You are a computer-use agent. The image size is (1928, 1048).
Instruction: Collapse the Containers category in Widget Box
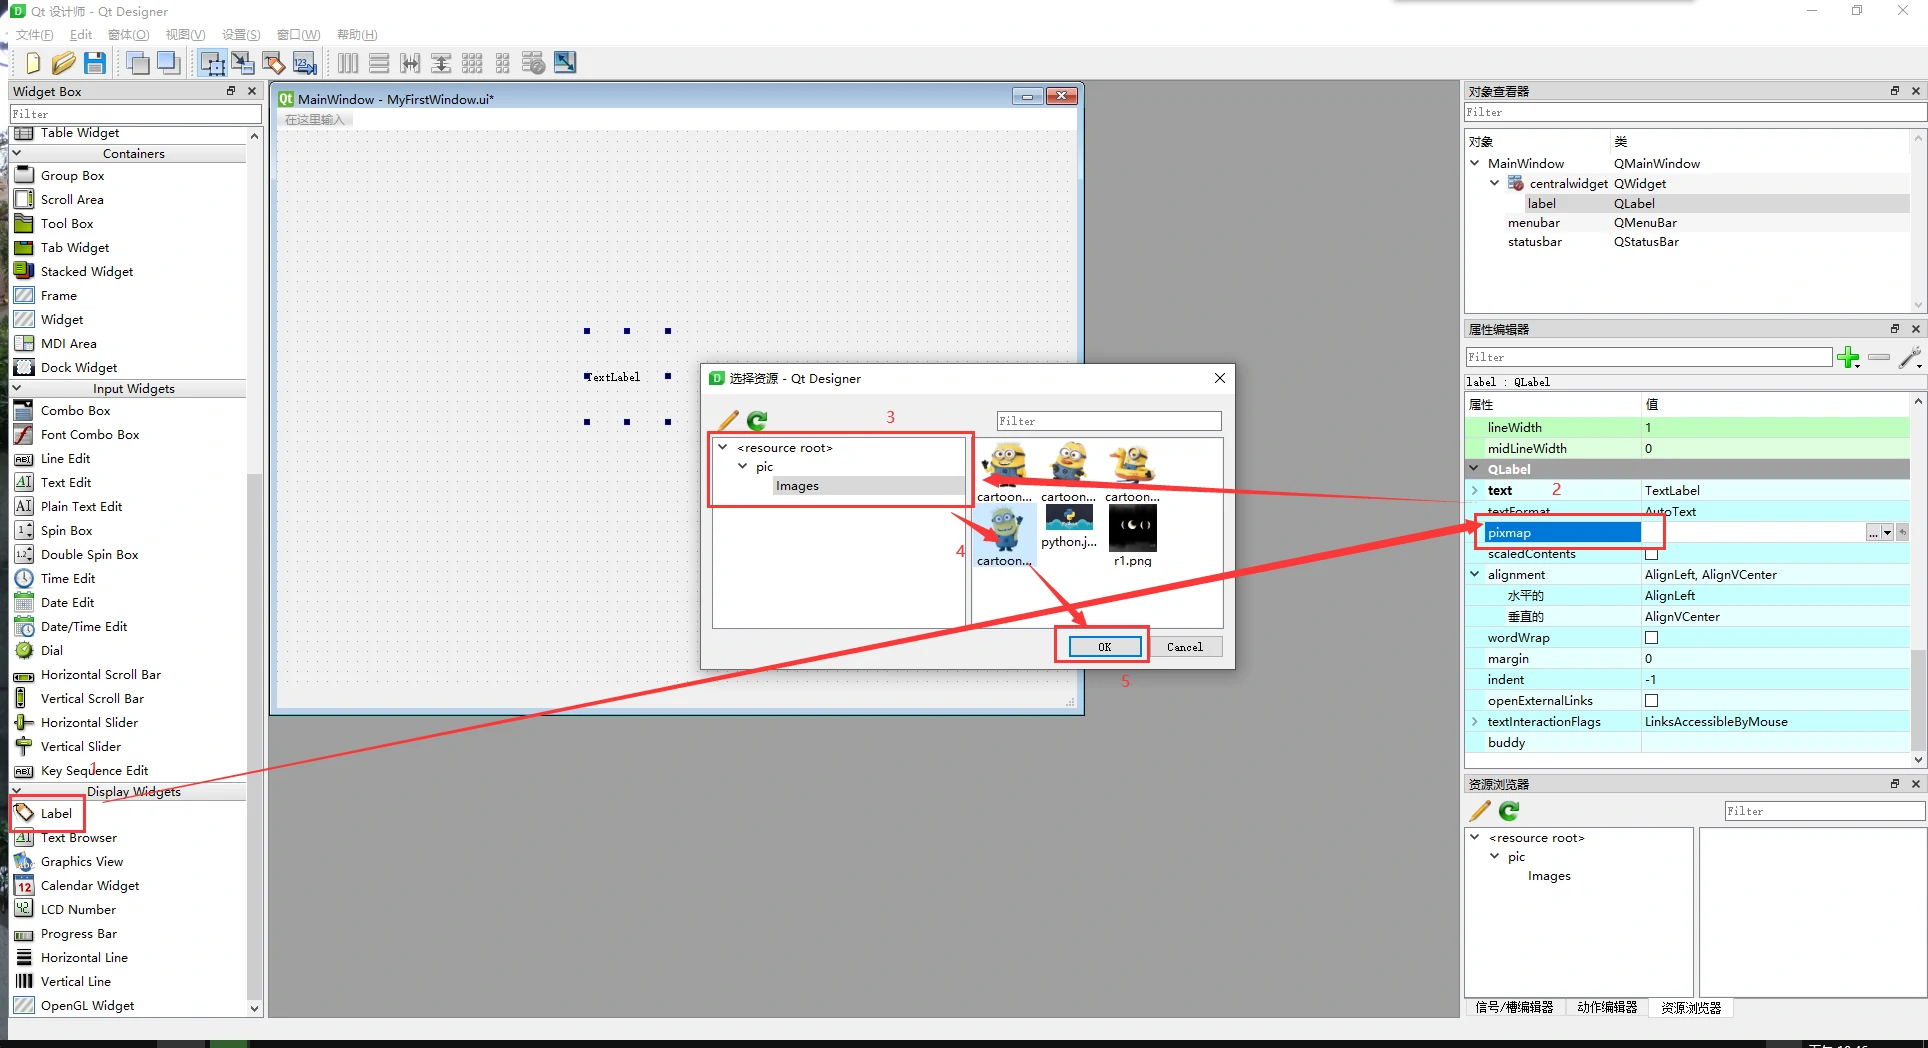(x=17, y=153)
